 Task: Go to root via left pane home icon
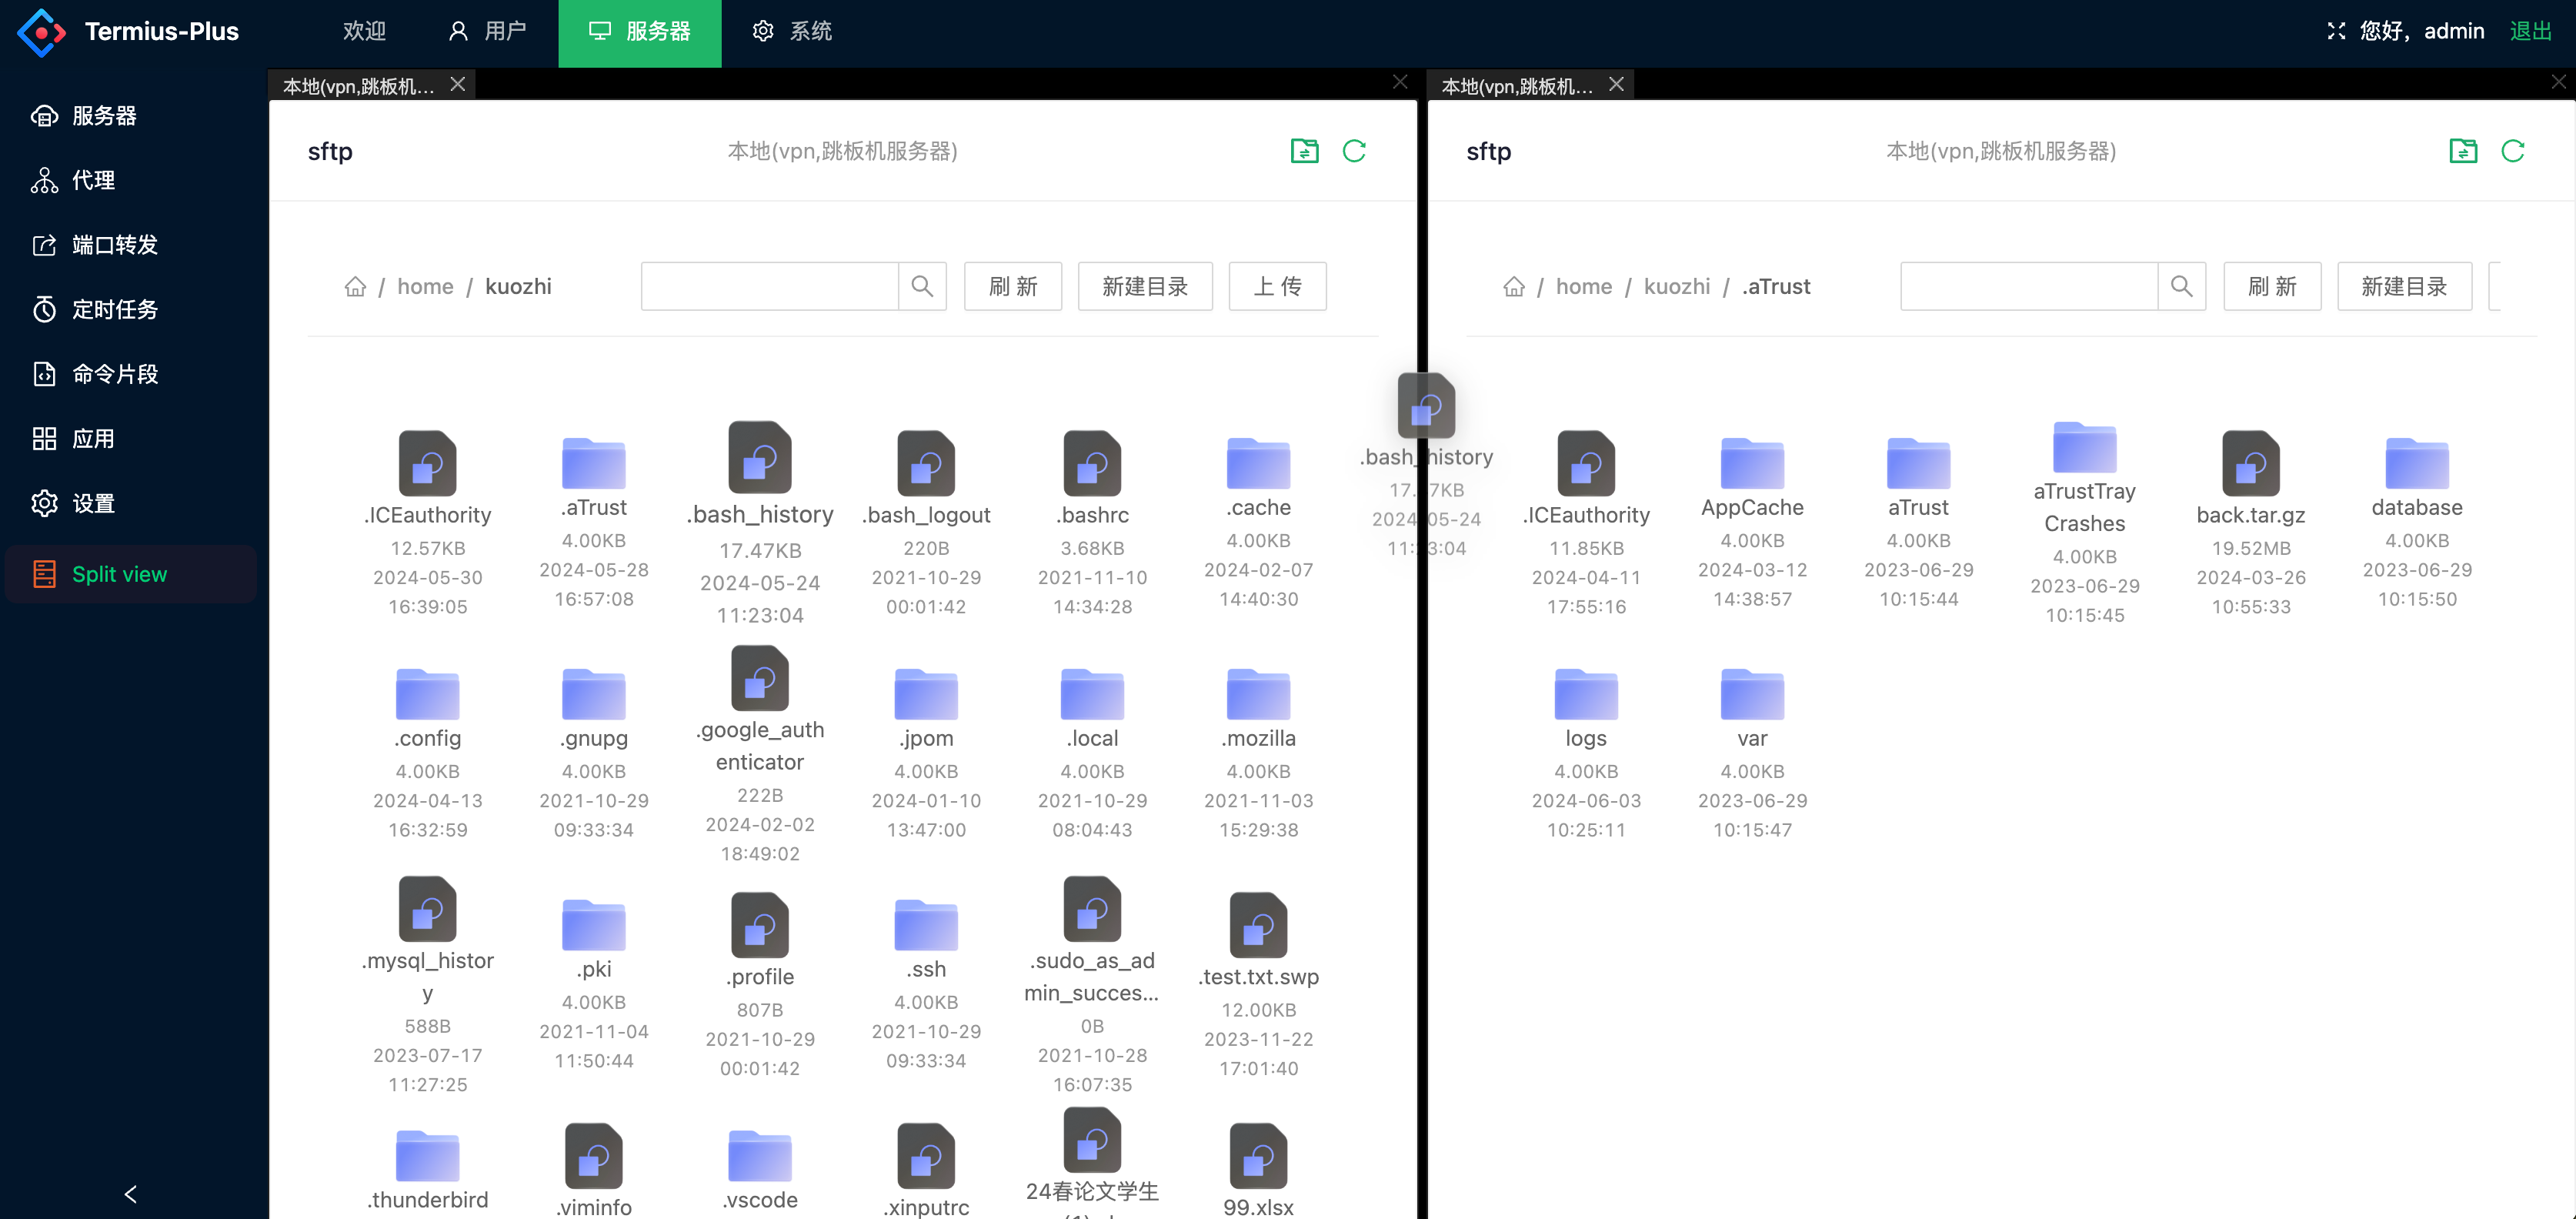[x=355, y=287]
